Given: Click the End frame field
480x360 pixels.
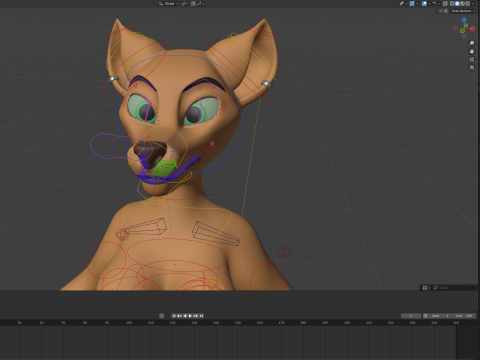Looking at the screenshot, I should (x=464, y=316).
